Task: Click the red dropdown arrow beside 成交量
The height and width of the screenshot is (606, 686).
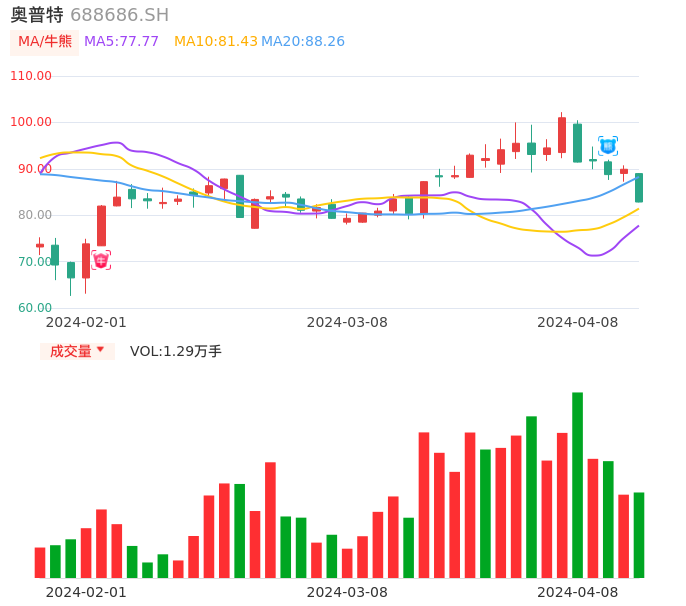Action: (100, 350)
